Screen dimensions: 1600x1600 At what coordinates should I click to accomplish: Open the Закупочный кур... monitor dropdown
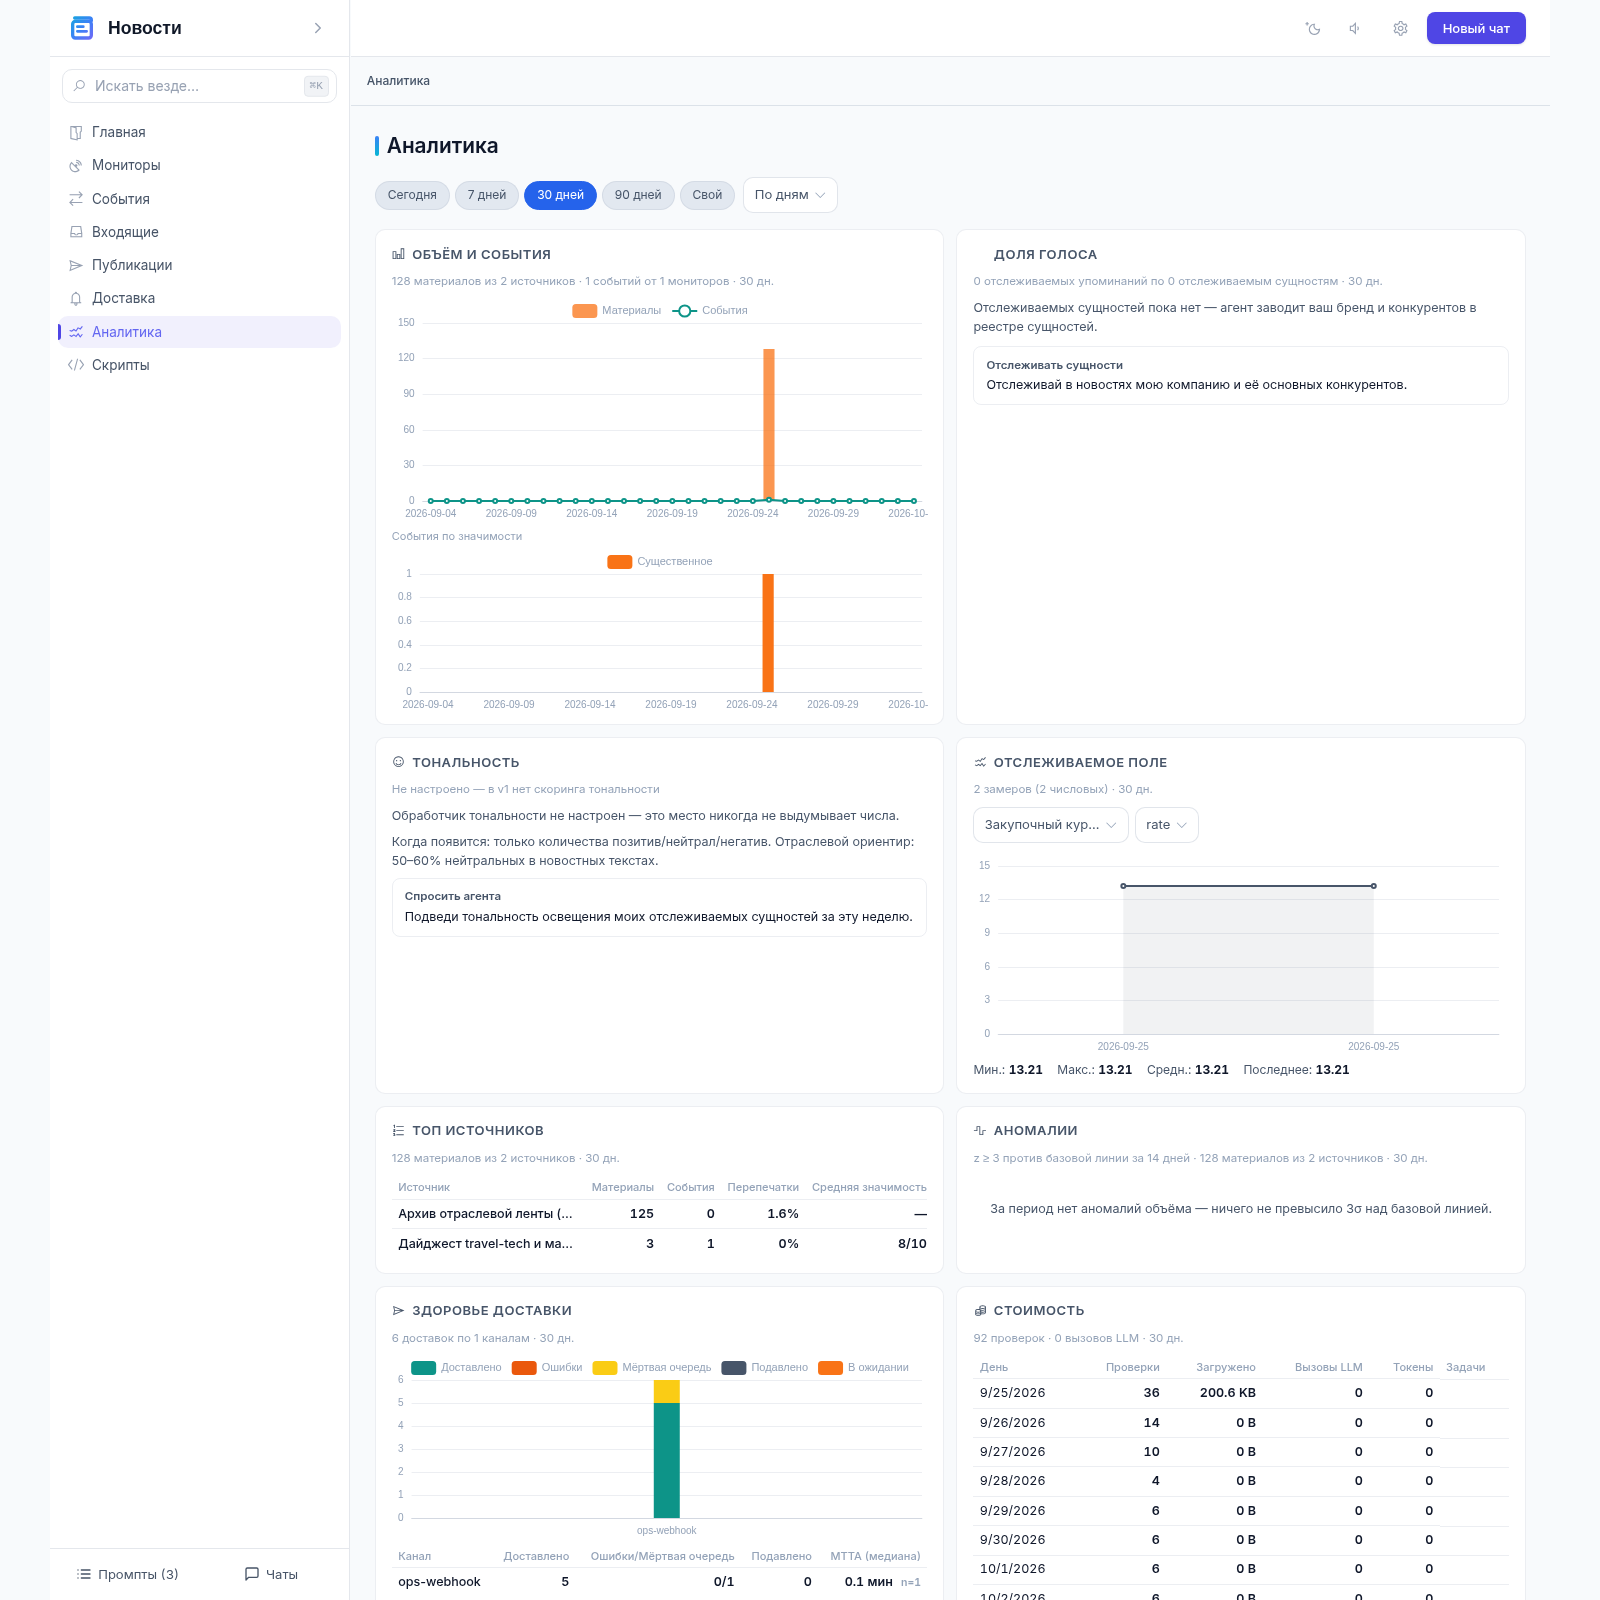coord(1051,825)
